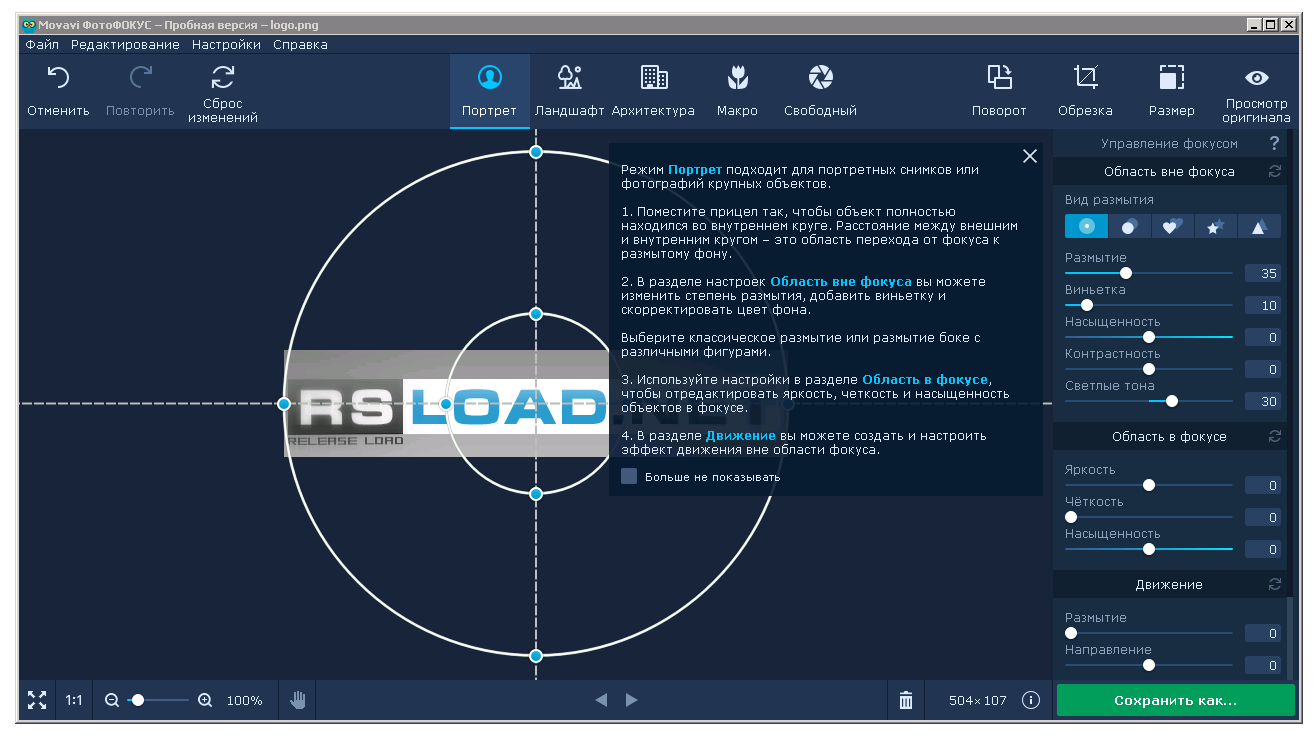Open the Размер resize tool

point(1171,91)
